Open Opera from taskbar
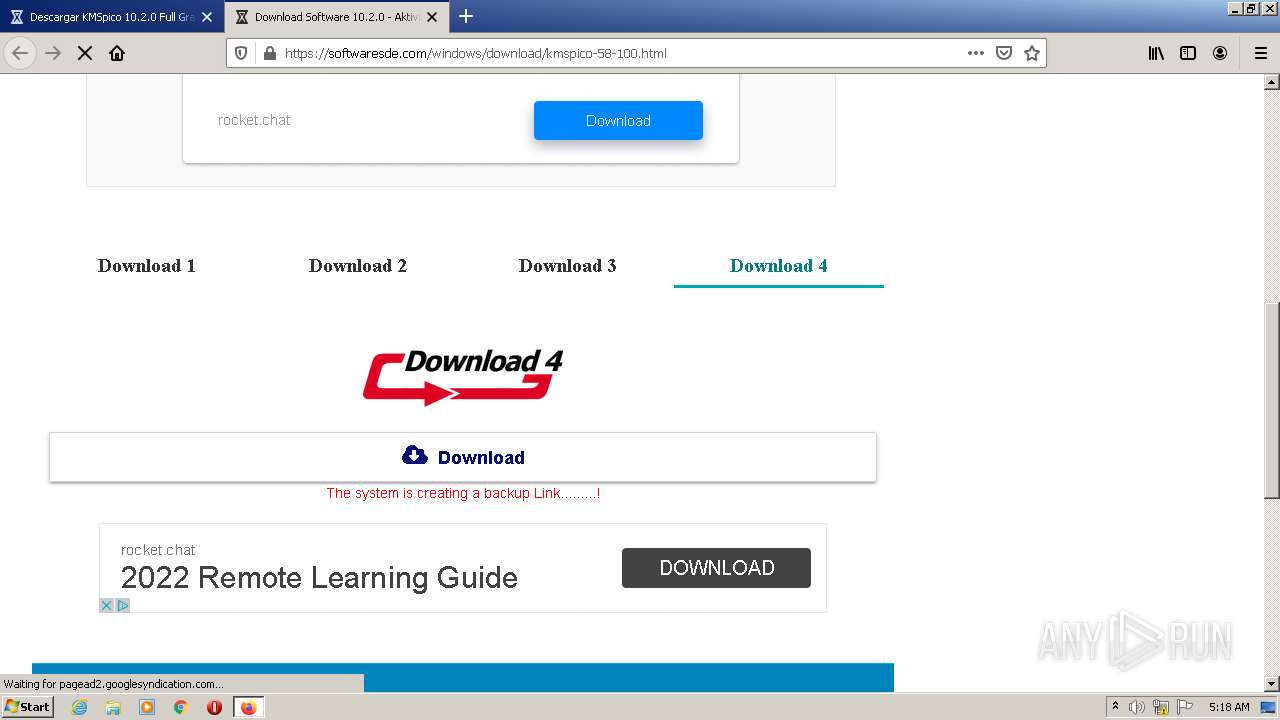The width and height of the screenshot is (1280, 720). pyautogui.click(x=214, y=707)
